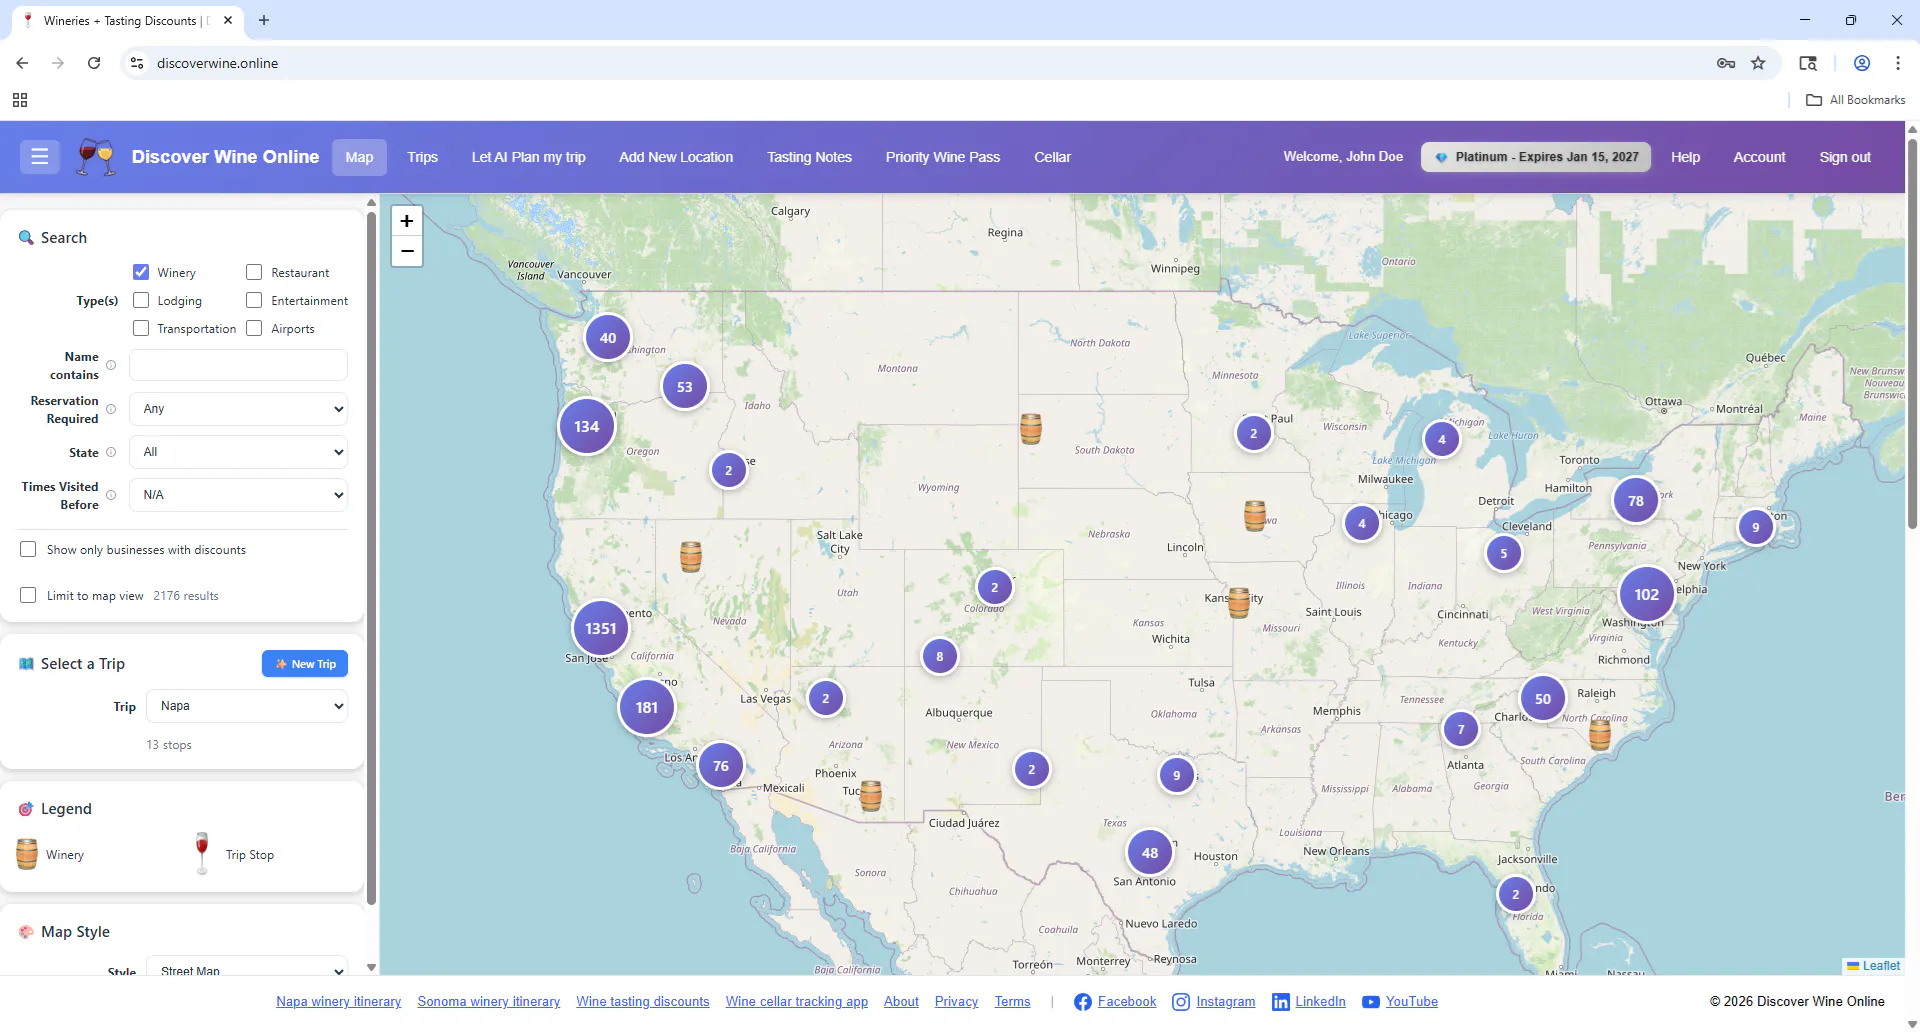Open the 181 winery cluster in California
This screenshot has height=1032, width=1920.
click(x=647, y=707)
